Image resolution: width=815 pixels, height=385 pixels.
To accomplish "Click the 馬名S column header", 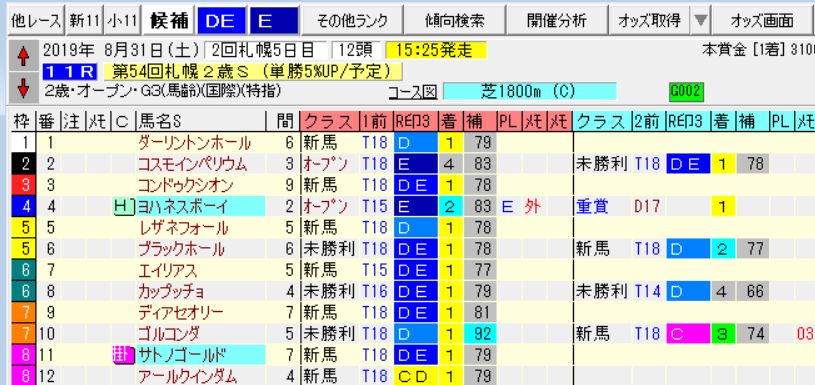I will 200,122.
